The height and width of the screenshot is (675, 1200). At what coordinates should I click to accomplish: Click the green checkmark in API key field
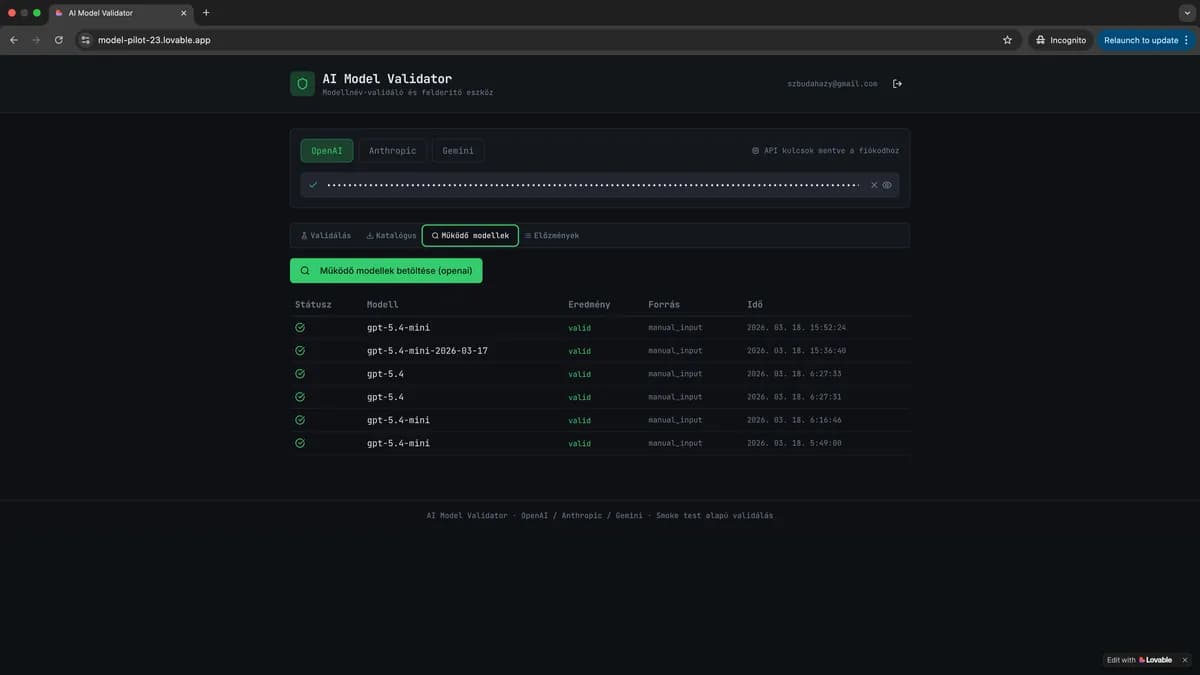313,185
